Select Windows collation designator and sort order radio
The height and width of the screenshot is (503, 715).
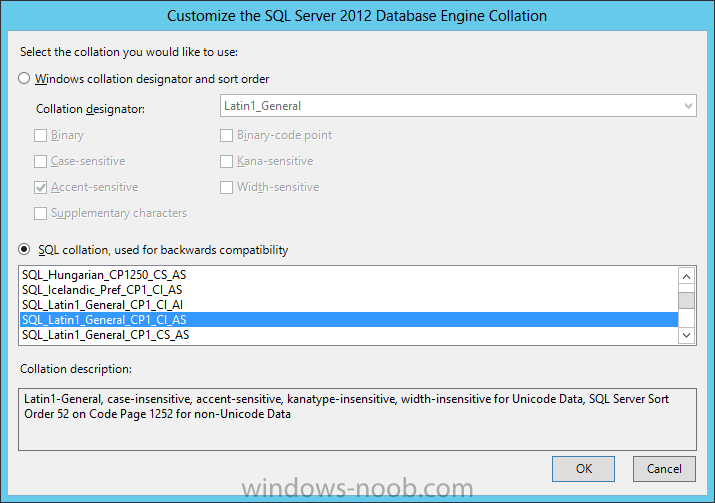tap(24, 78)
